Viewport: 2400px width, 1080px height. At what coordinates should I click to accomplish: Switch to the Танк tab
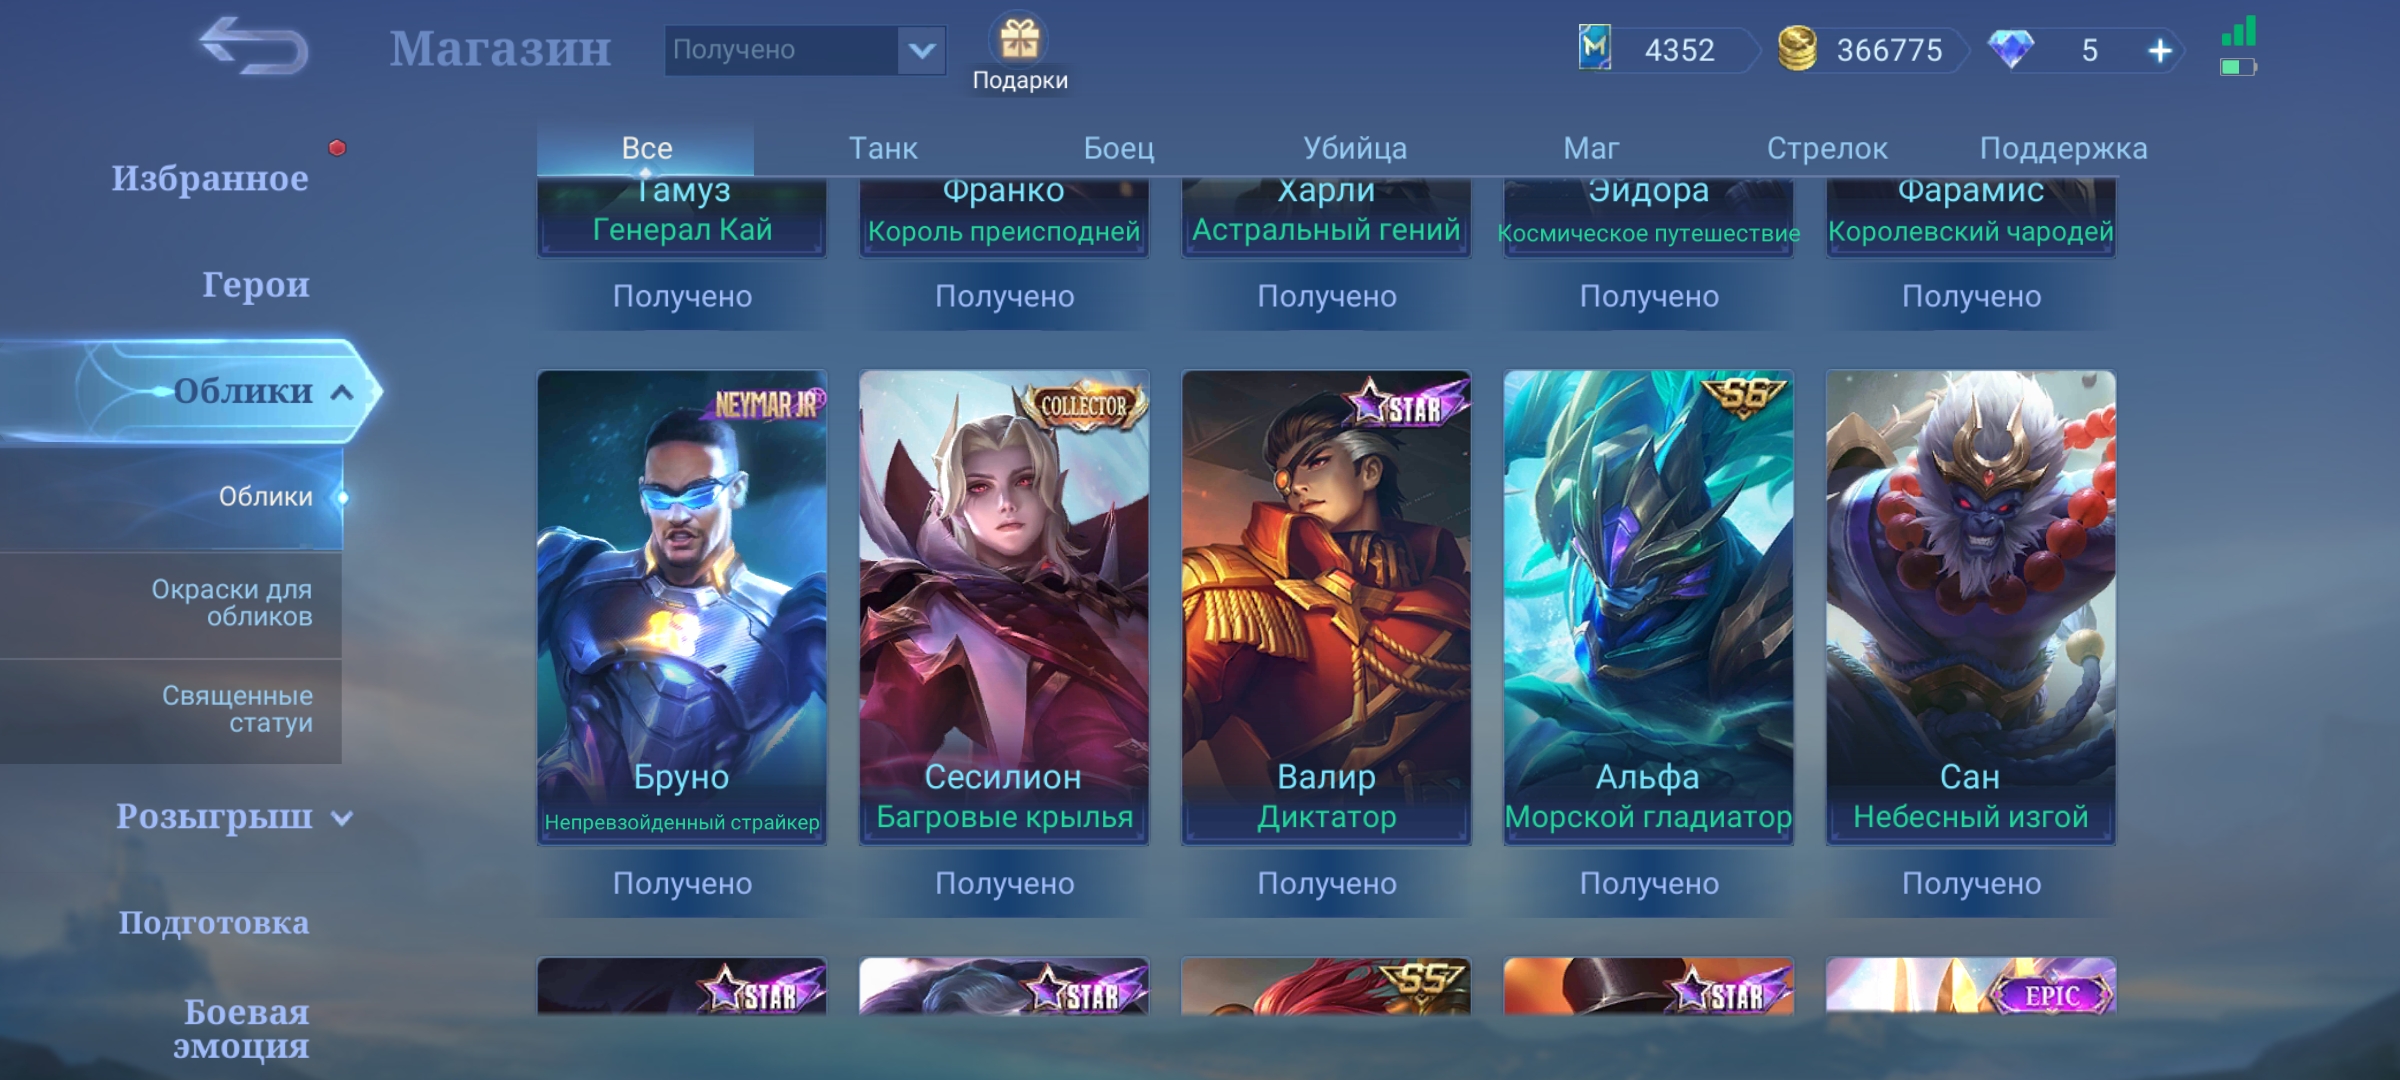coord(883,148)
